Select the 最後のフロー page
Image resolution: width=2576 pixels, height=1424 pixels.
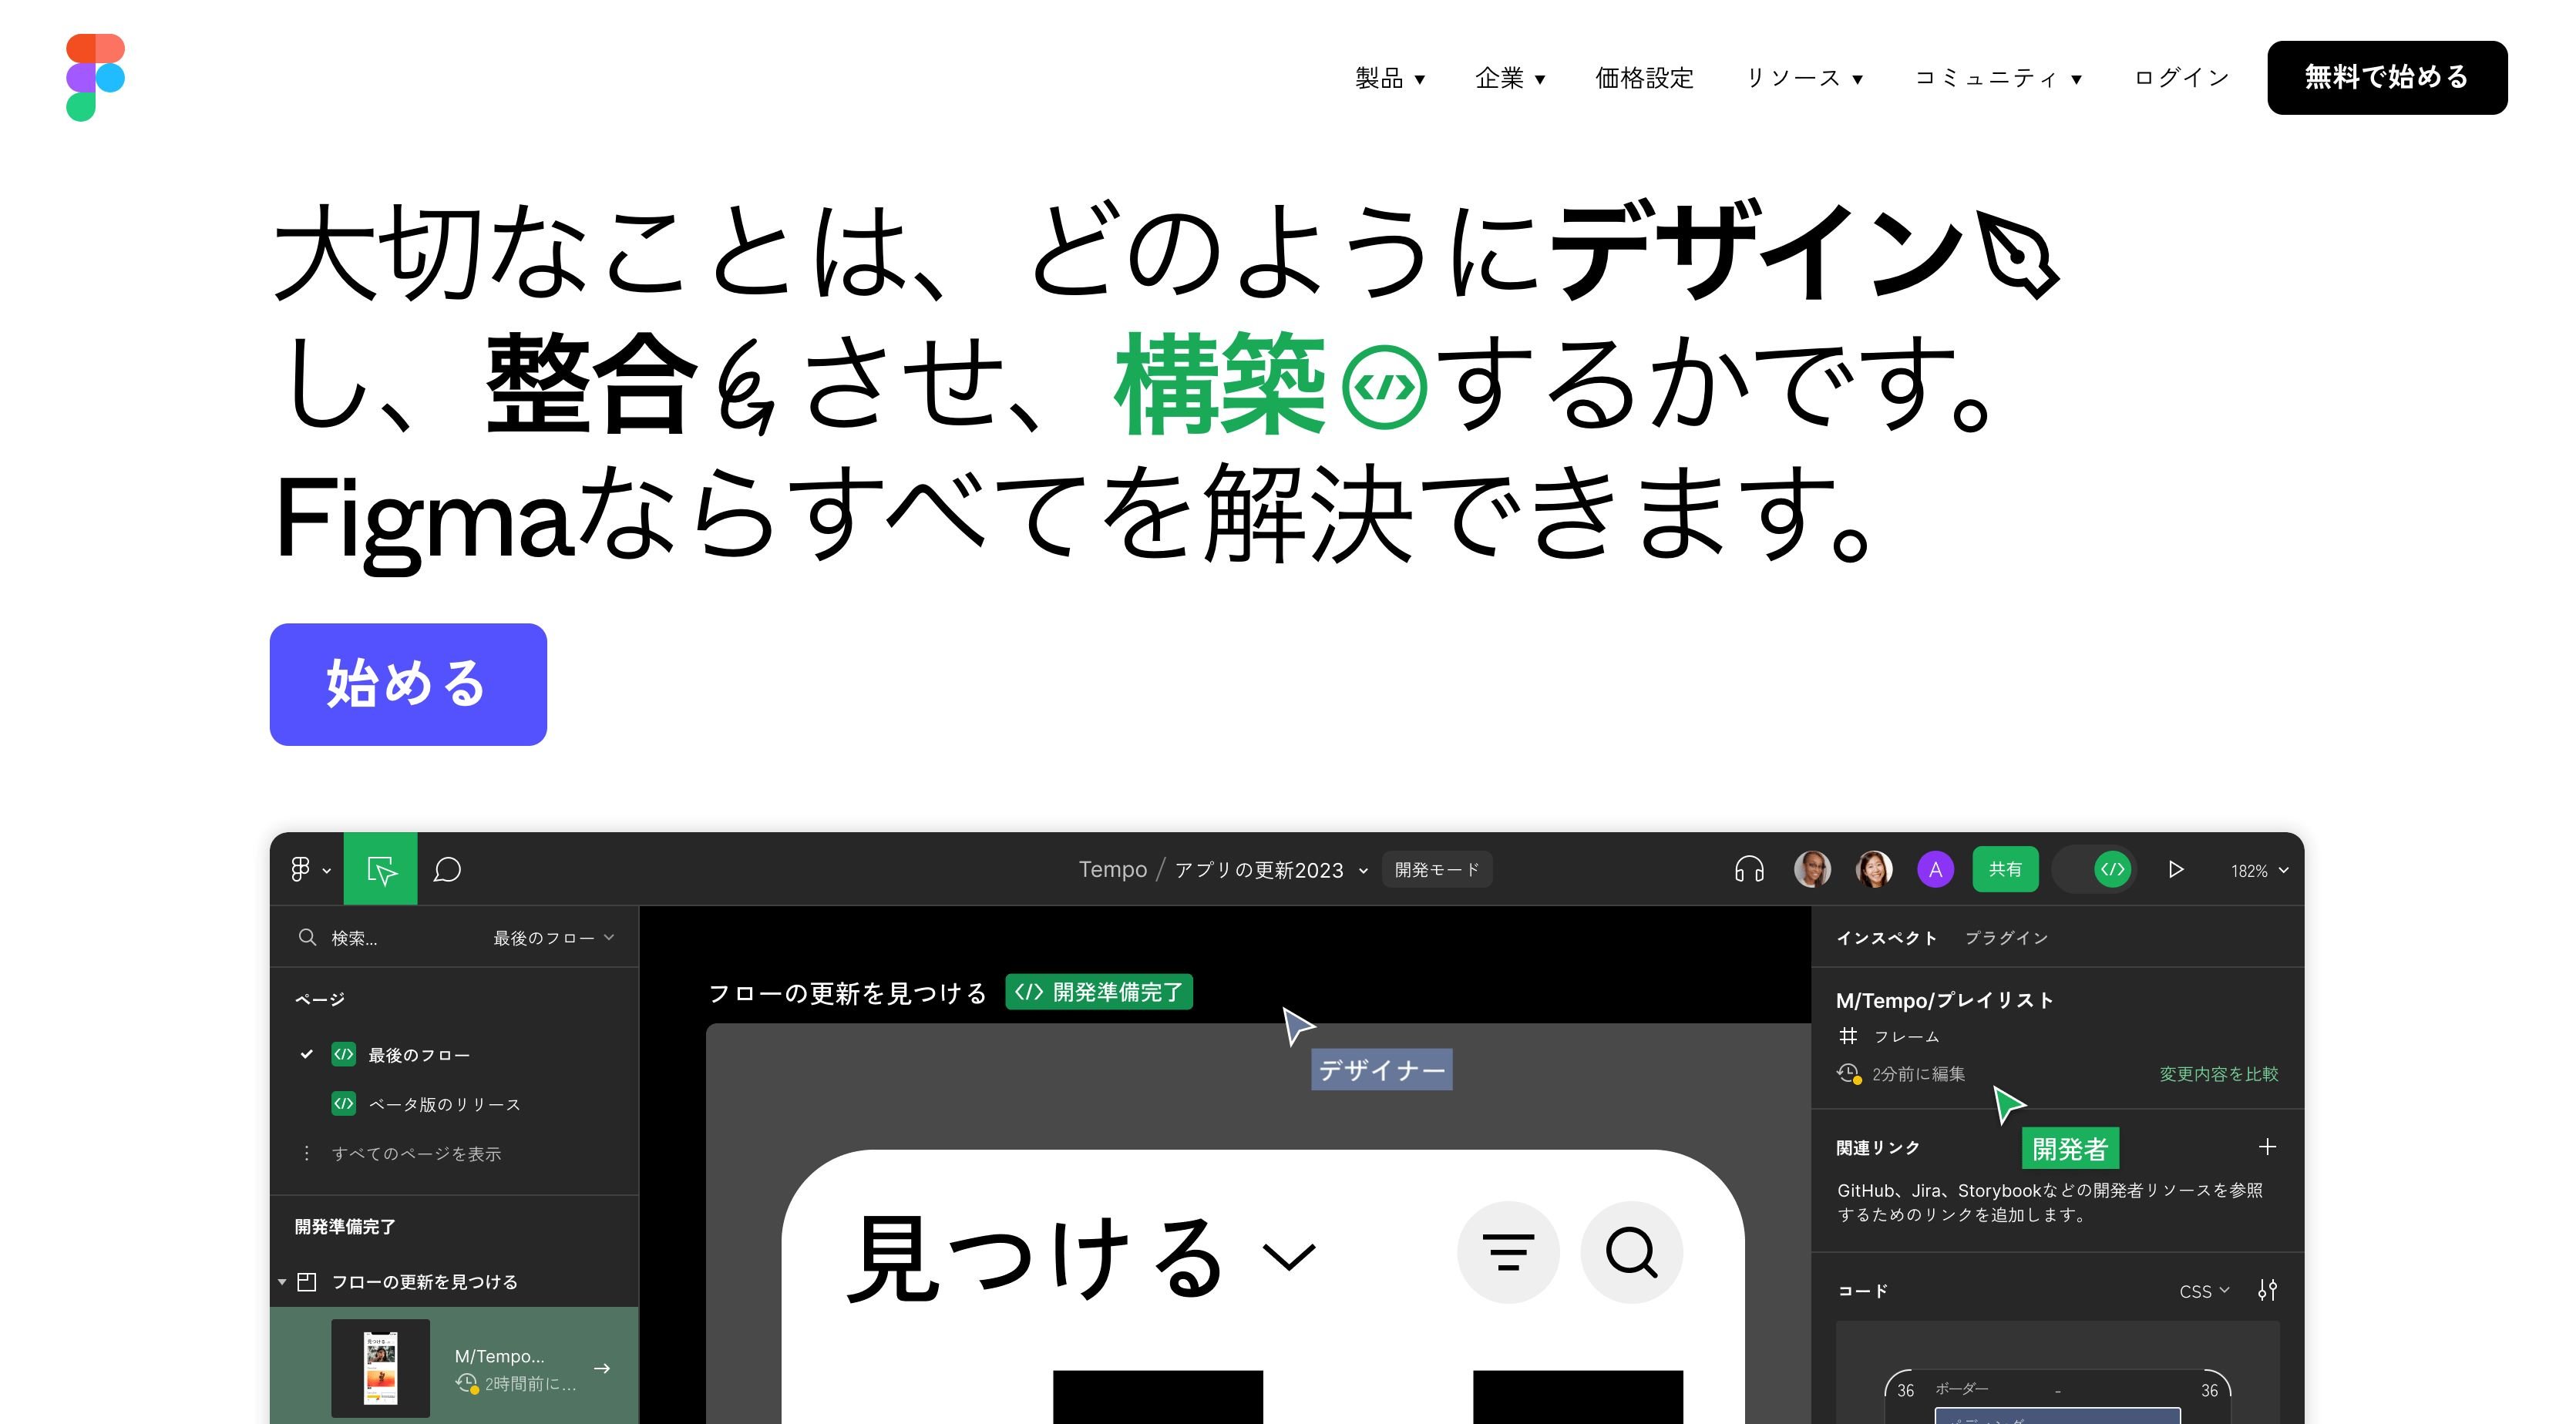point(418,1054)
